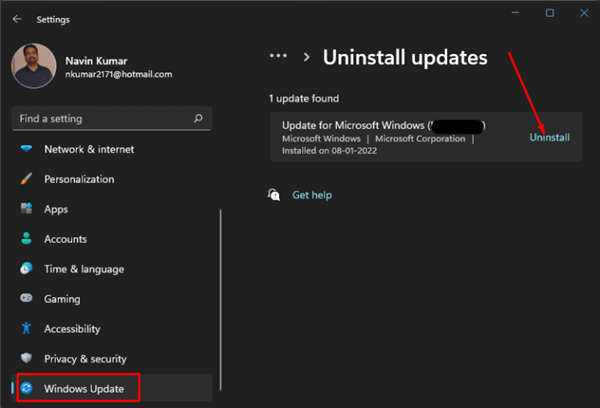Click the 1 update found label
This screenshot has height=408, width=600.
304,99
